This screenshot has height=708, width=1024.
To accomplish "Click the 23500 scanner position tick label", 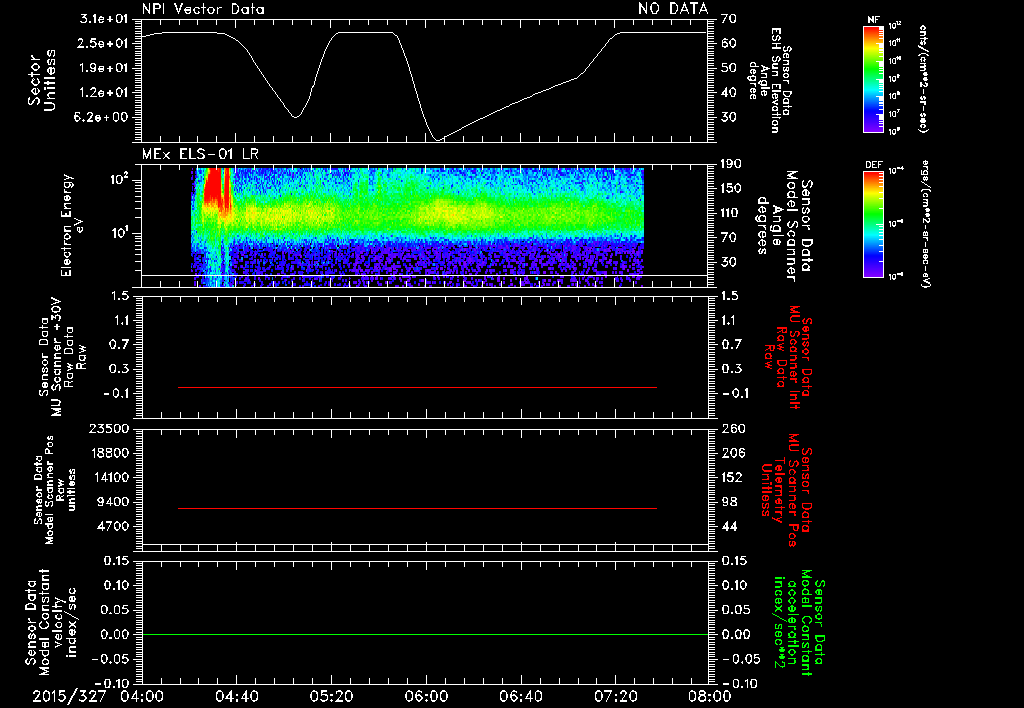I will (109, 429).
